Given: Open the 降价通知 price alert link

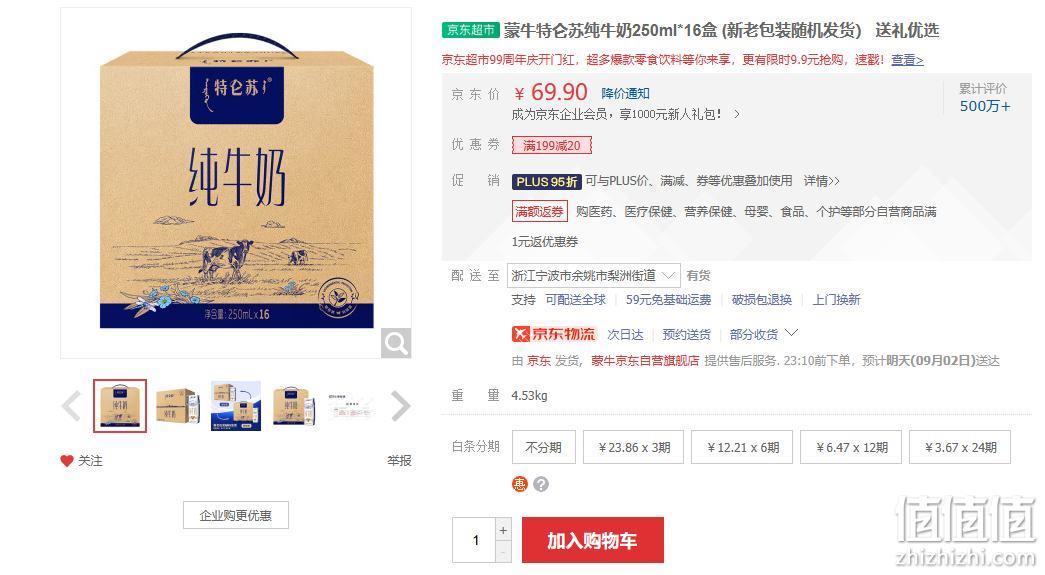Looking at the screenshot, I should [625, 93].
